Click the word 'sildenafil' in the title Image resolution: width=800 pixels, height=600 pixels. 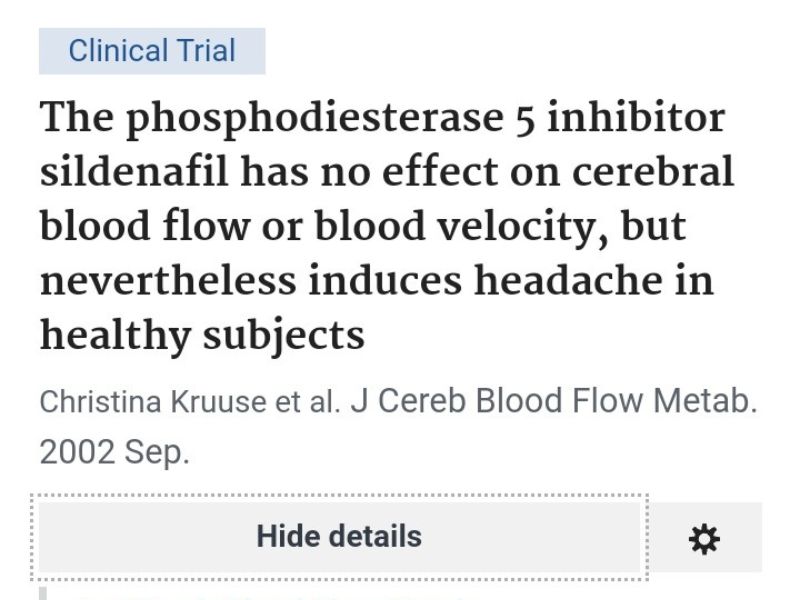click(134, 171)
